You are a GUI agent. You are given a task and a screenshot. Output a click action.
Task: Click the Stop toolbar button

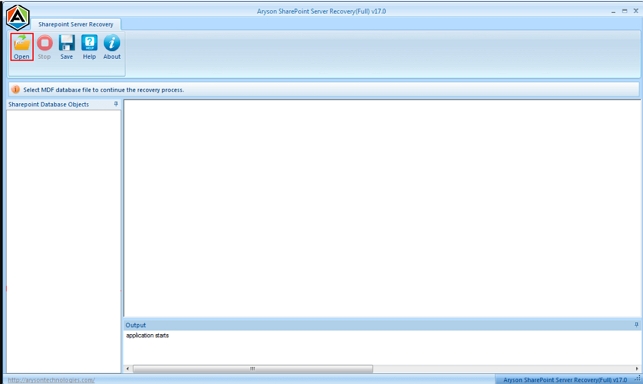pyautogui.click(x=44, y=47)
